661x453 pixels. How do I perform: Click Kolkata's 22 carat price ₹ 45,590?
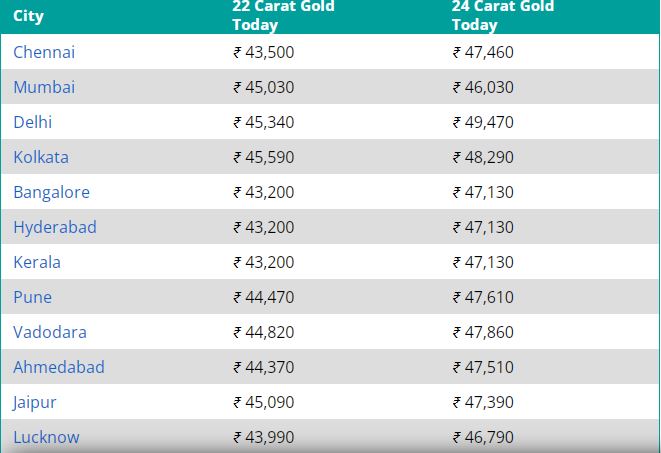[x=263, y=157]
